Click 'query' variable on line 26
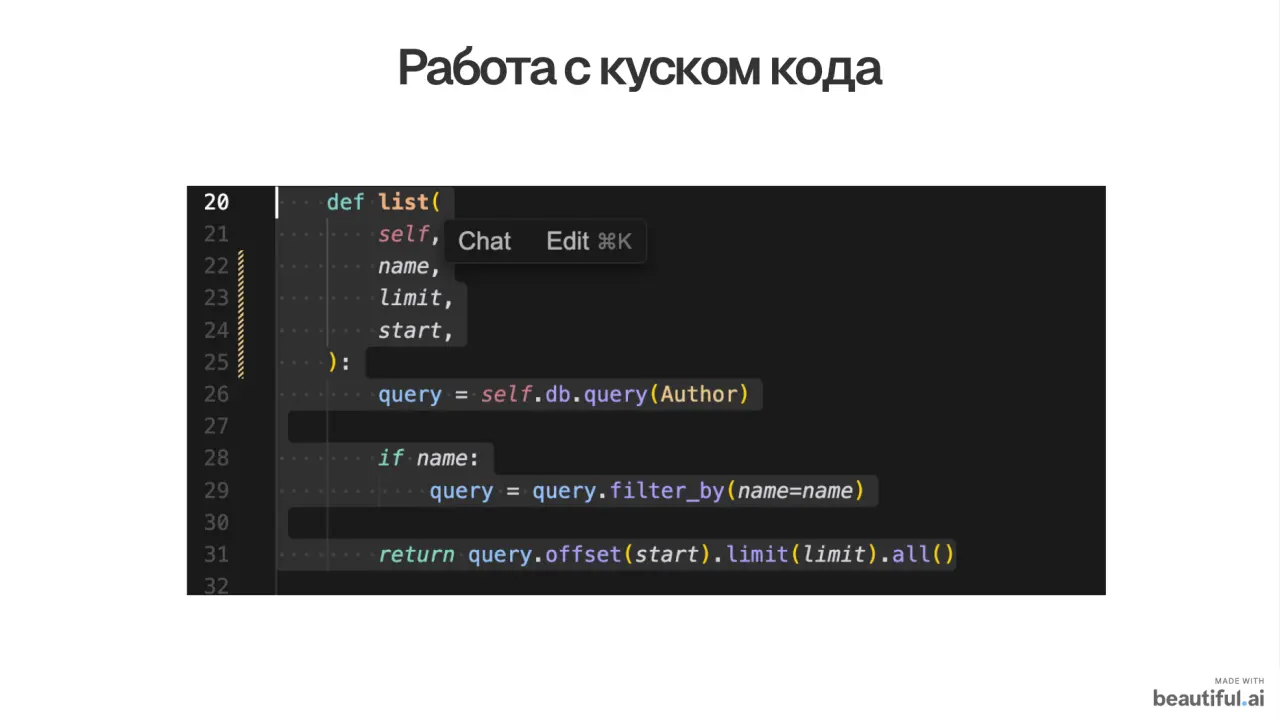This screenshot has width=1280, height=720. tap(410, 394)
